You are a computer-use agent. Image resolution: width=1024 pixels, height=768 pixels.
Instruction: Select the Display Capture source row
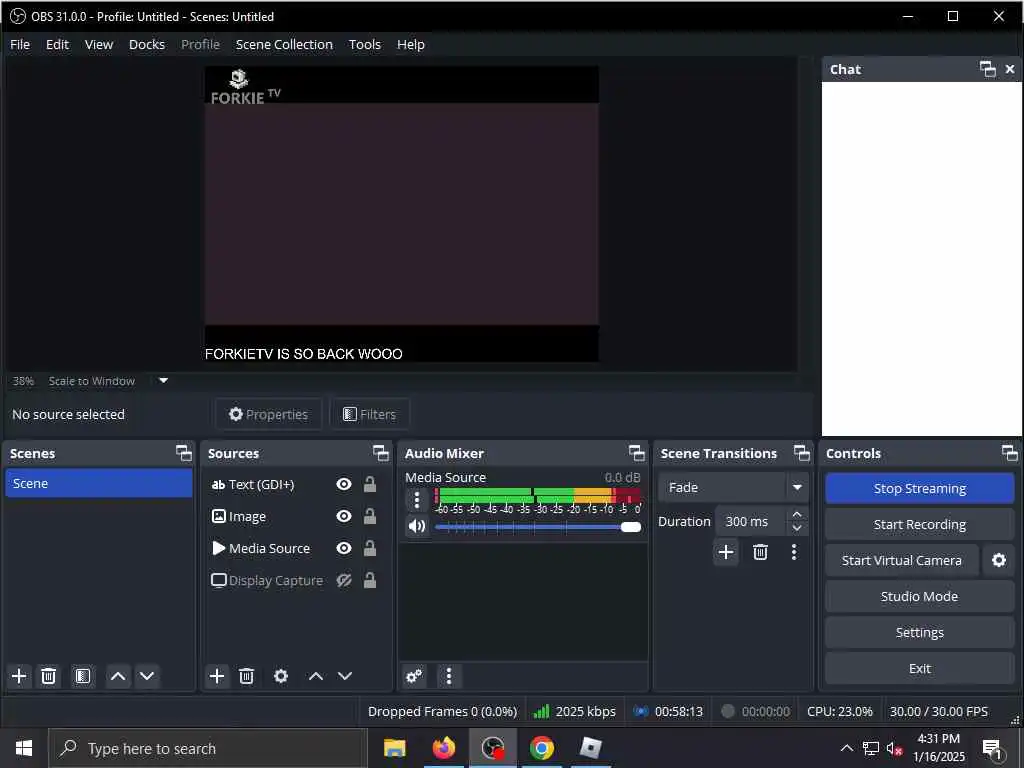pyautogui.click(x=295, y=580)
